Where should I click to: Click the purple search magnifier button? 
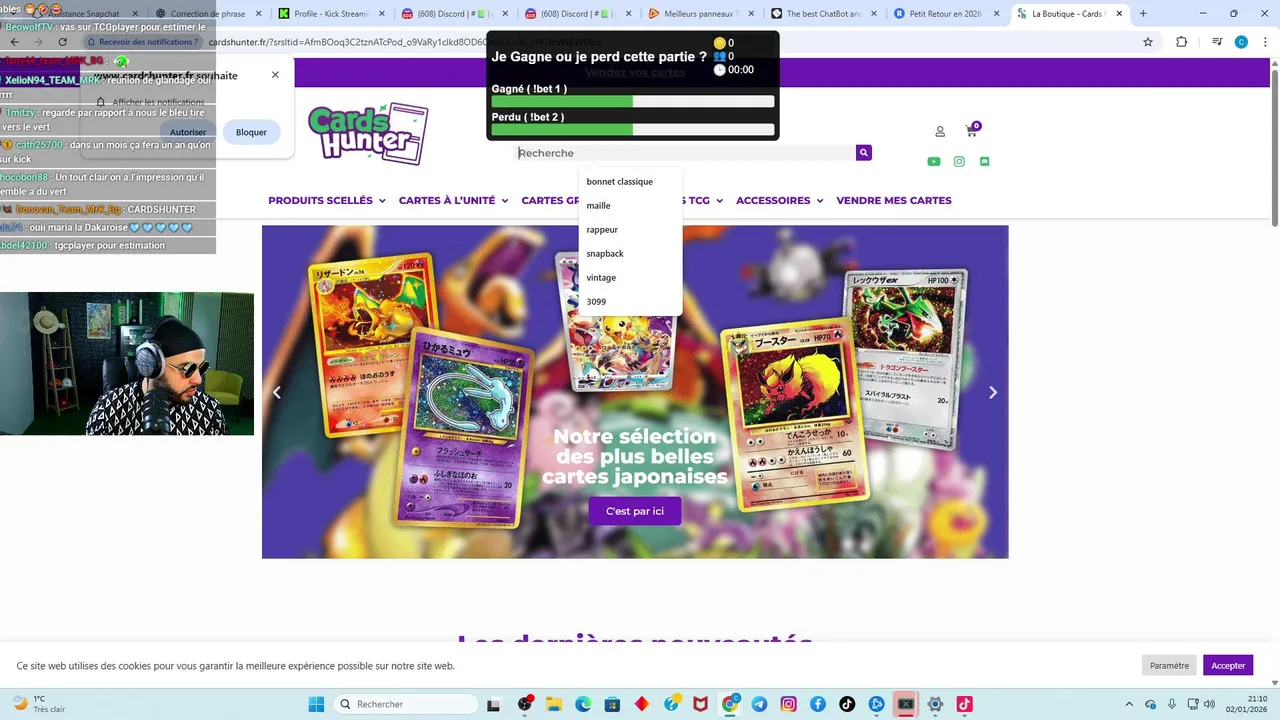click(864, 153)
